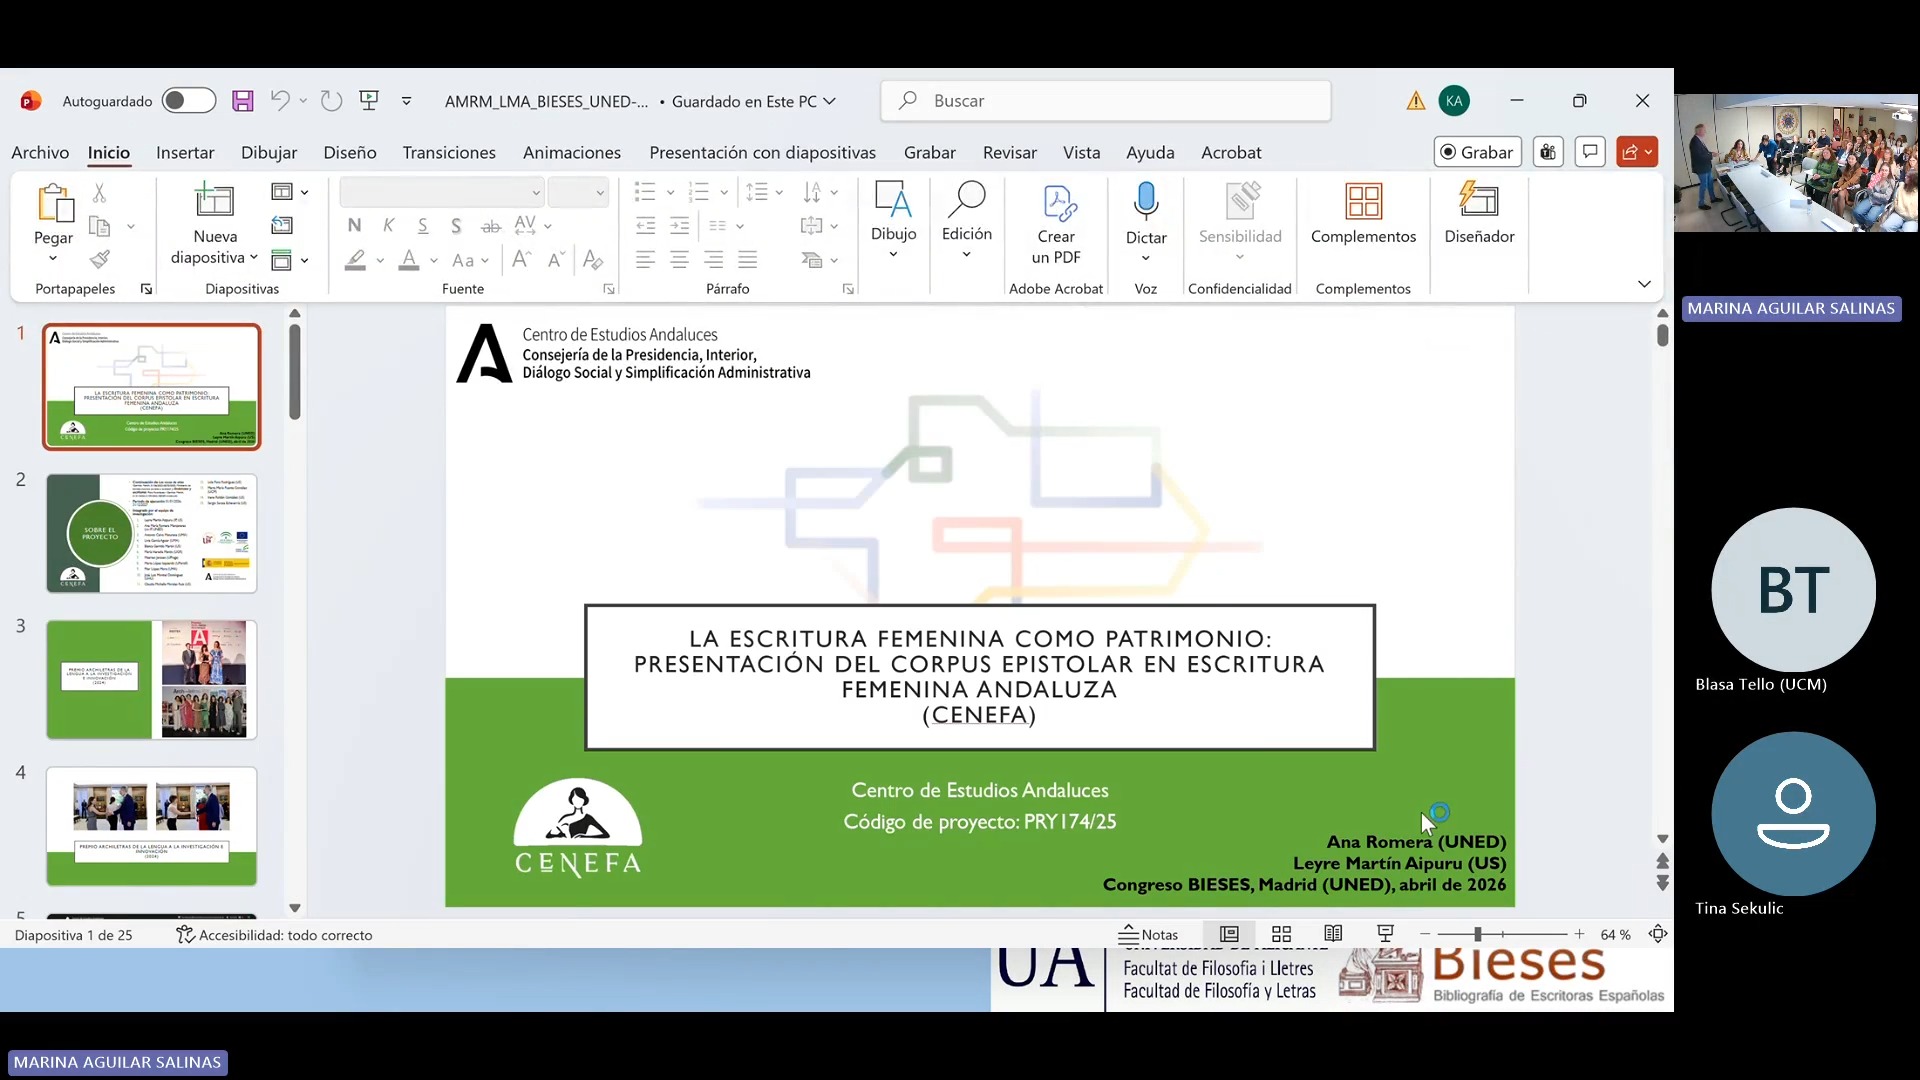Toggle normal view in status bar
Image resolution: width=1920 pixels, height=1080 pixels.
point(1229,934)
